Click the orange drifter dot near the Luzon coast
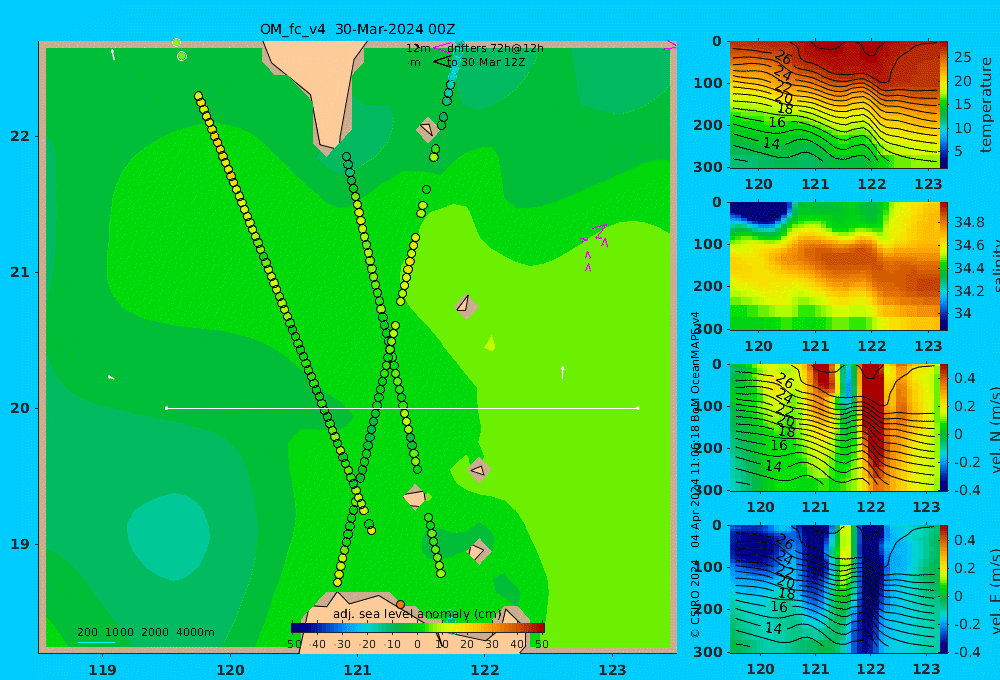The image size is (1000, 680). [x=401, y=604]
